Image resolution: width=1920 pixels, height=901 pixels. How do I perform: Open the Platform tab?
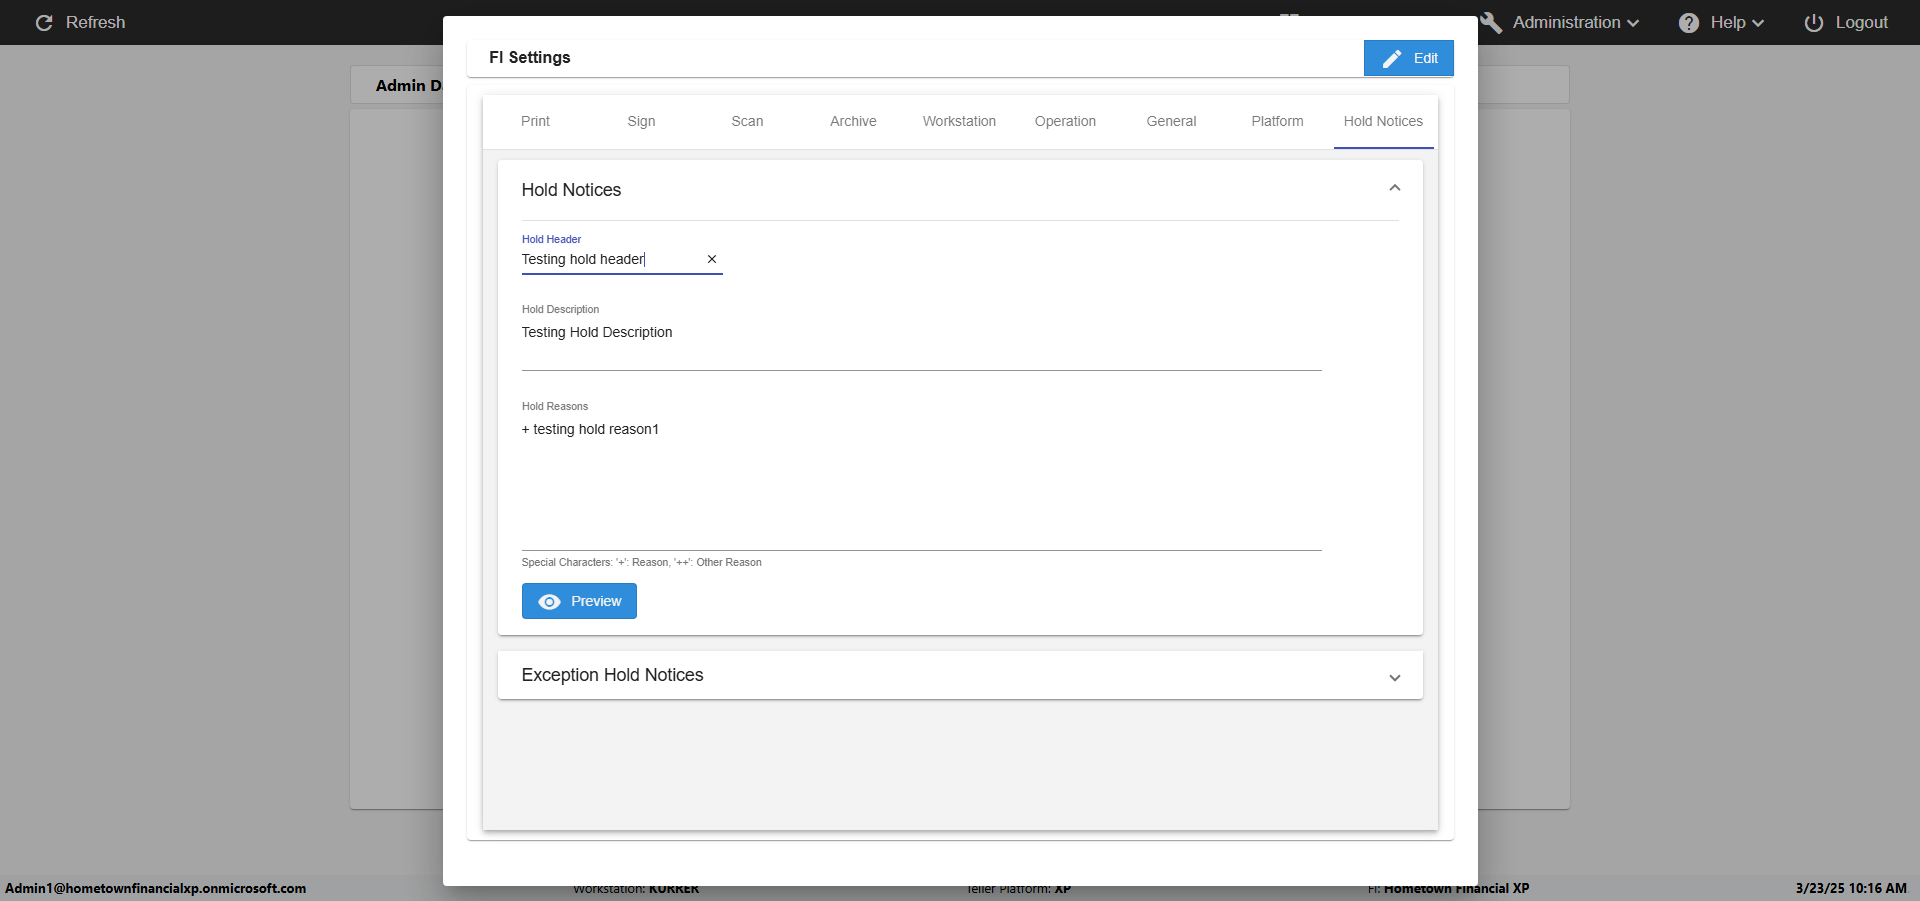pyautogui.click(x=1277, y=121)
